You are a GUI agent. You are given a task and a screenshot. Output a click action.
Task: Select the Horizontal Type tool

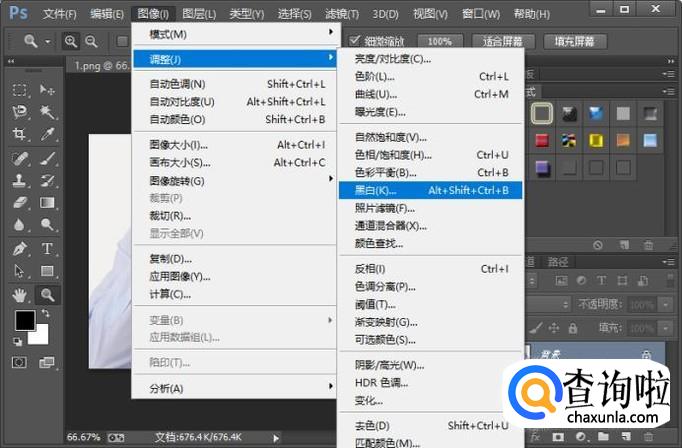point(47,249)
